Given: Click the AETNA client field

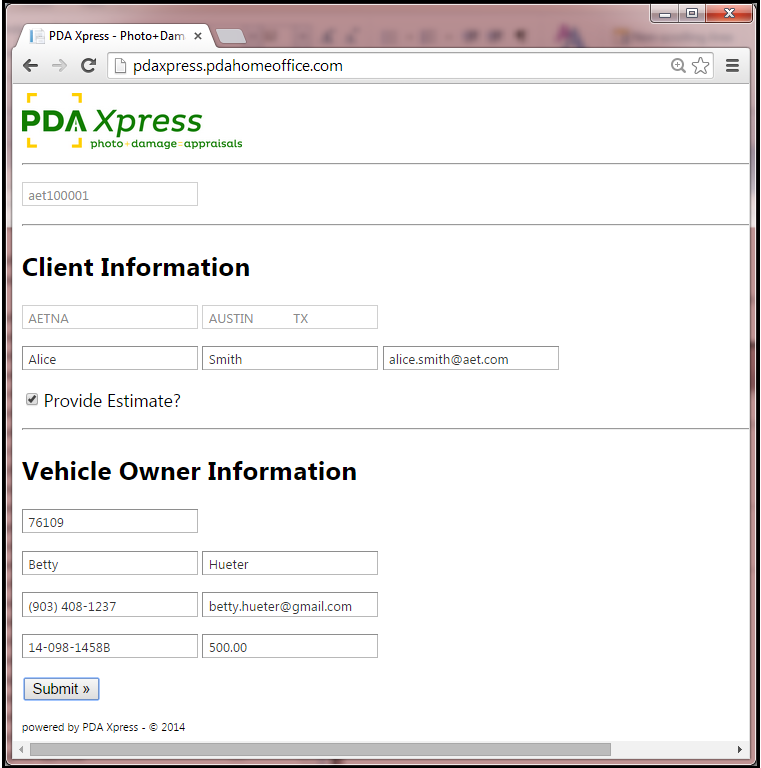Looking at the screenshot, I should point(110,317).
